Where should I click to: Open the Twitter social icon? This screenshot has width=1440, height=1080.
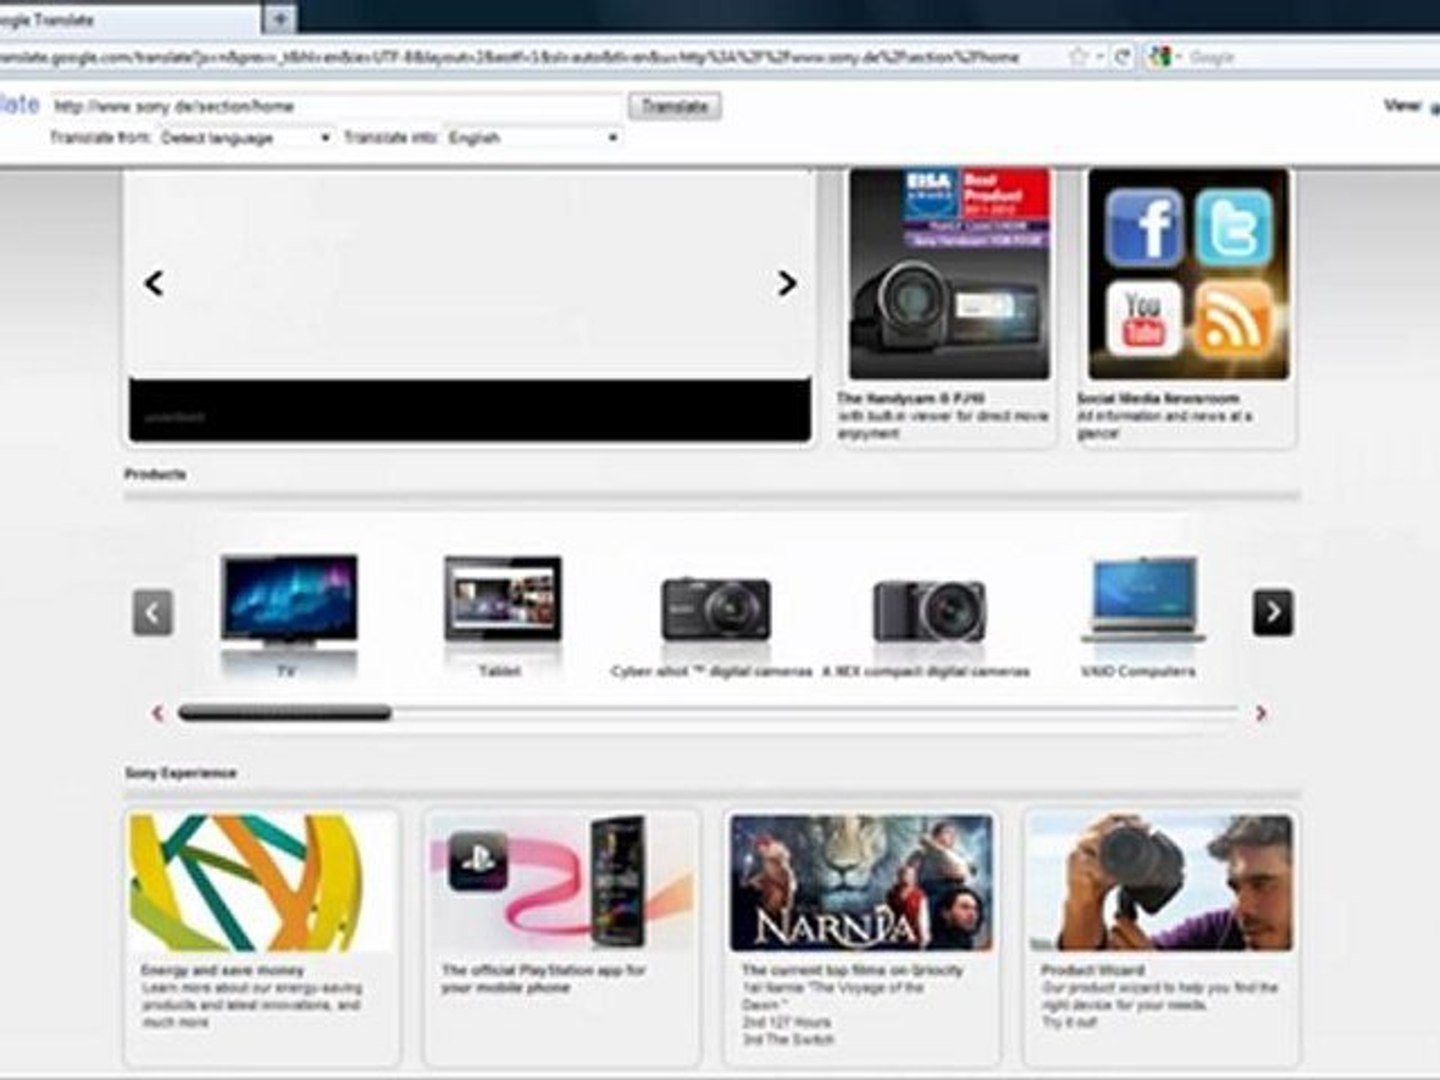tap(1234, 227)
